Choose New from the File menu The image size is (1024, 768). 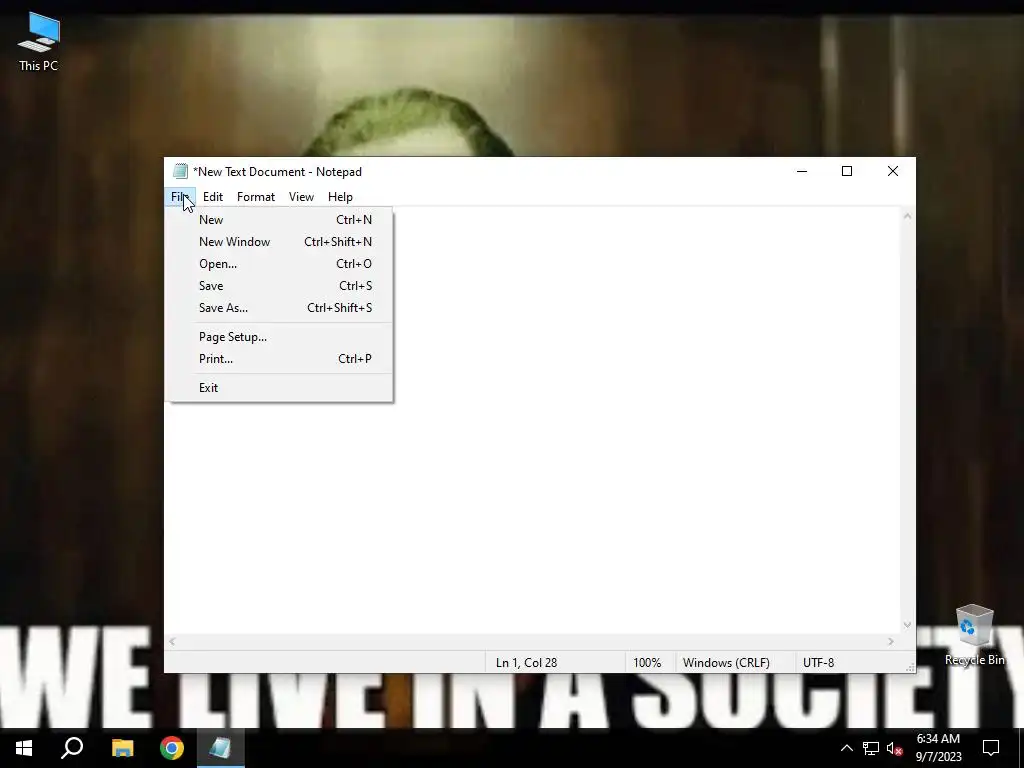281,220
